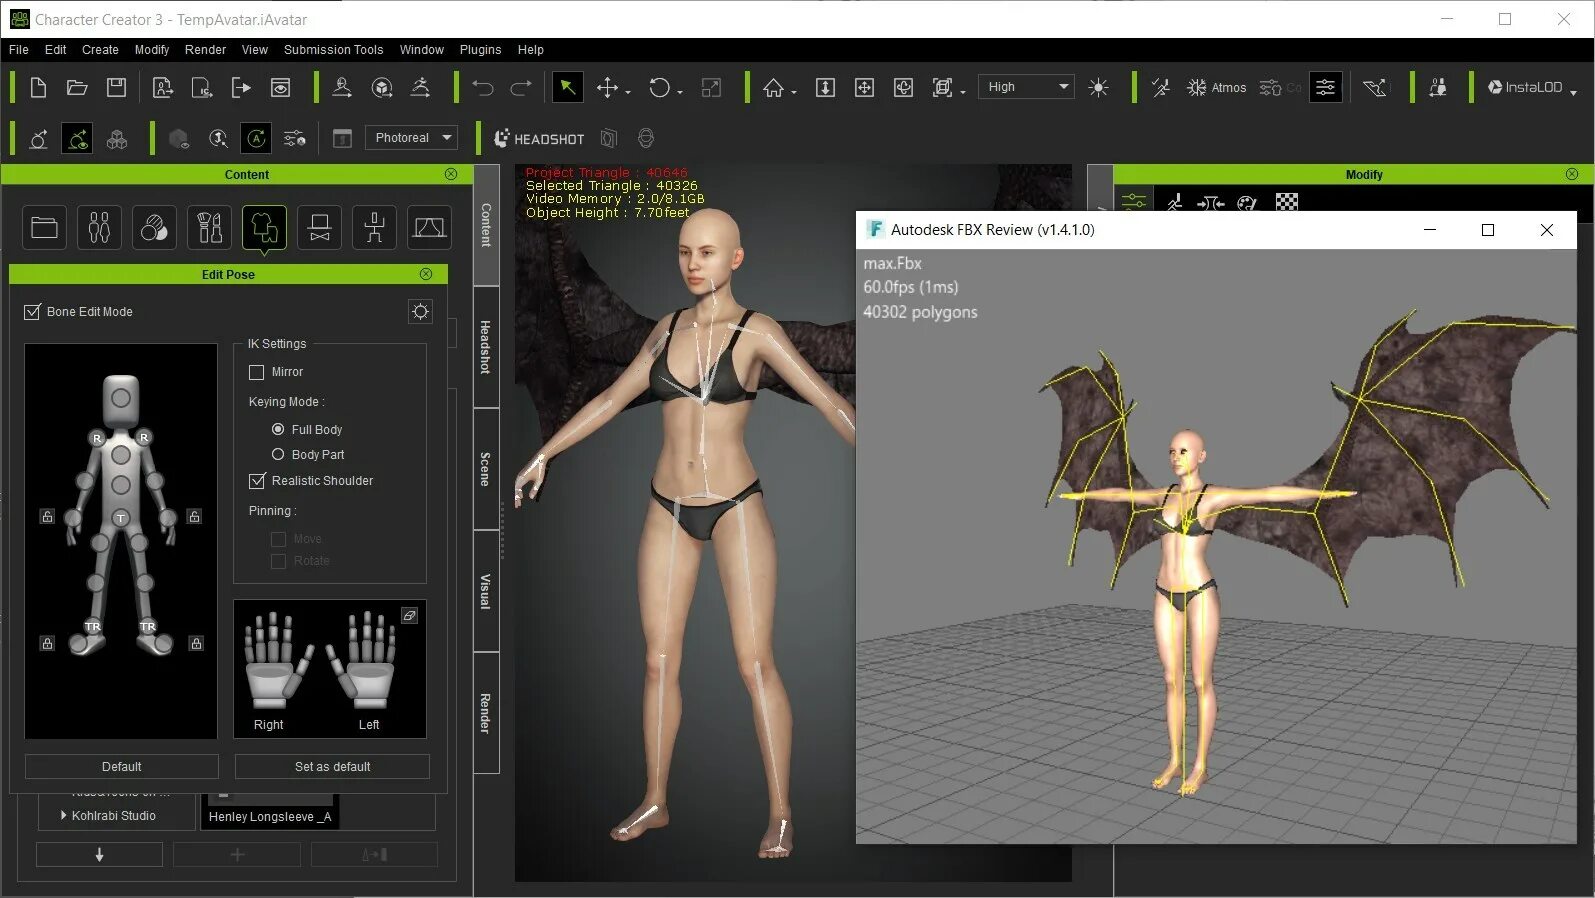Open the Create menu
This screenshot has height=898, width=1595.
coord(100,50)
